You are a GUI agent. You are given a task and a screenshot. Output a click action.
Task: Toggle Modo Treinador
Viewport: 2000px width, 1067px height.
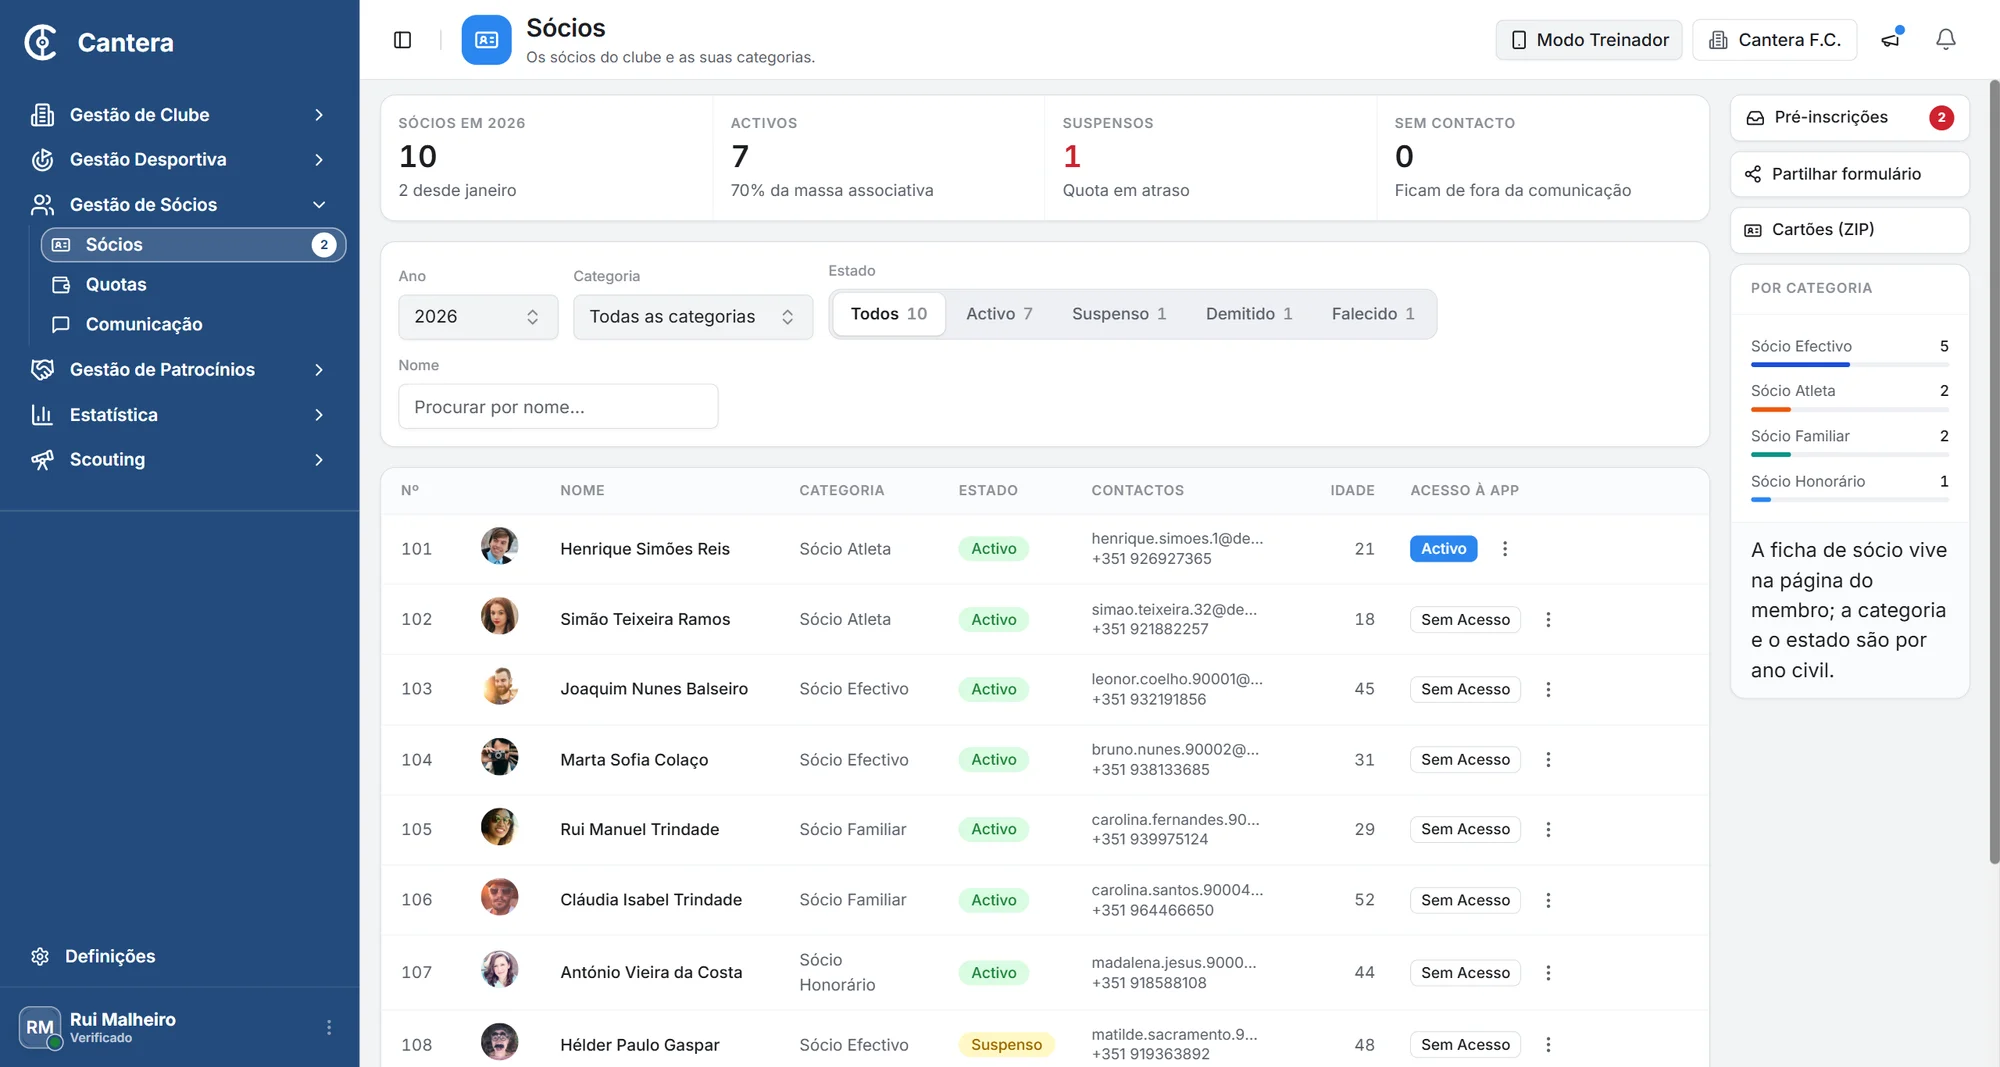coord(1589,40)
